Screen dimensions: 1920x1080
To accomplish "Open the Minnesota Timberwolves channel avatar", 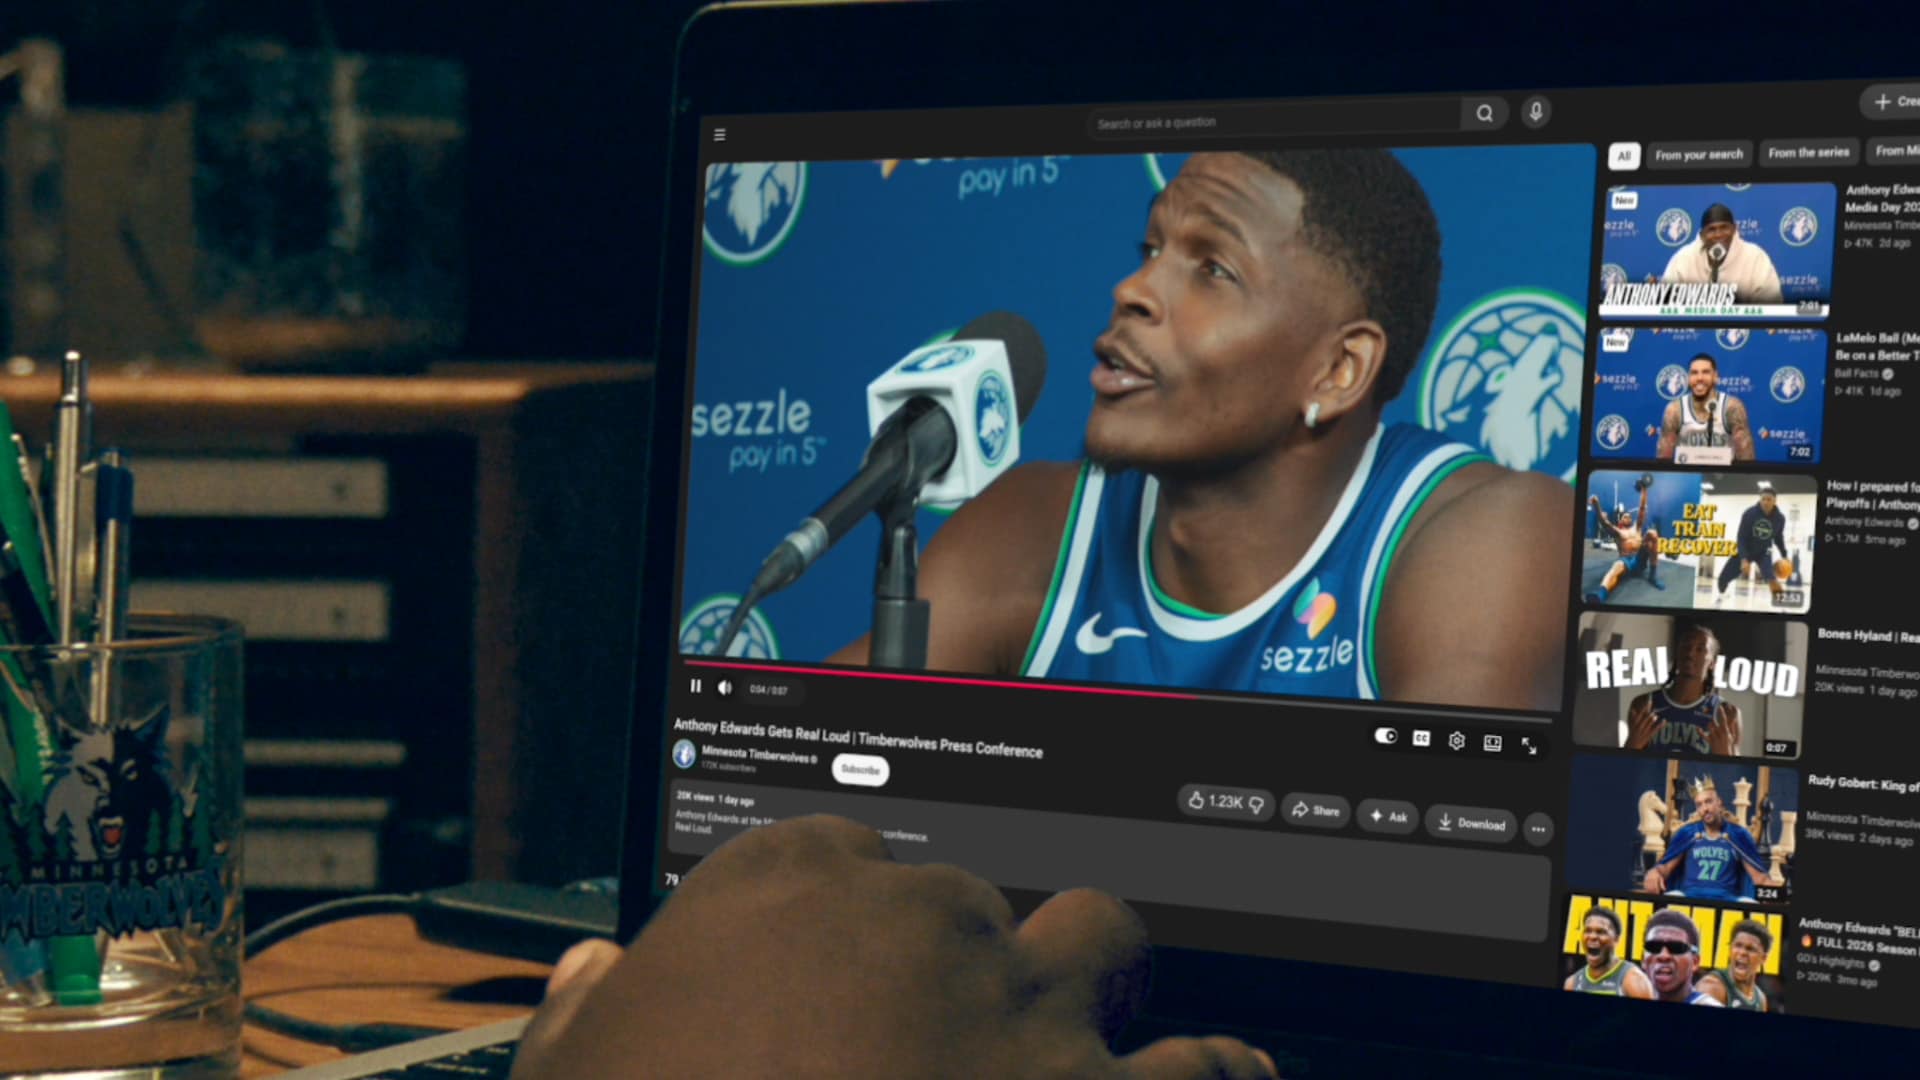I will 684,753.
